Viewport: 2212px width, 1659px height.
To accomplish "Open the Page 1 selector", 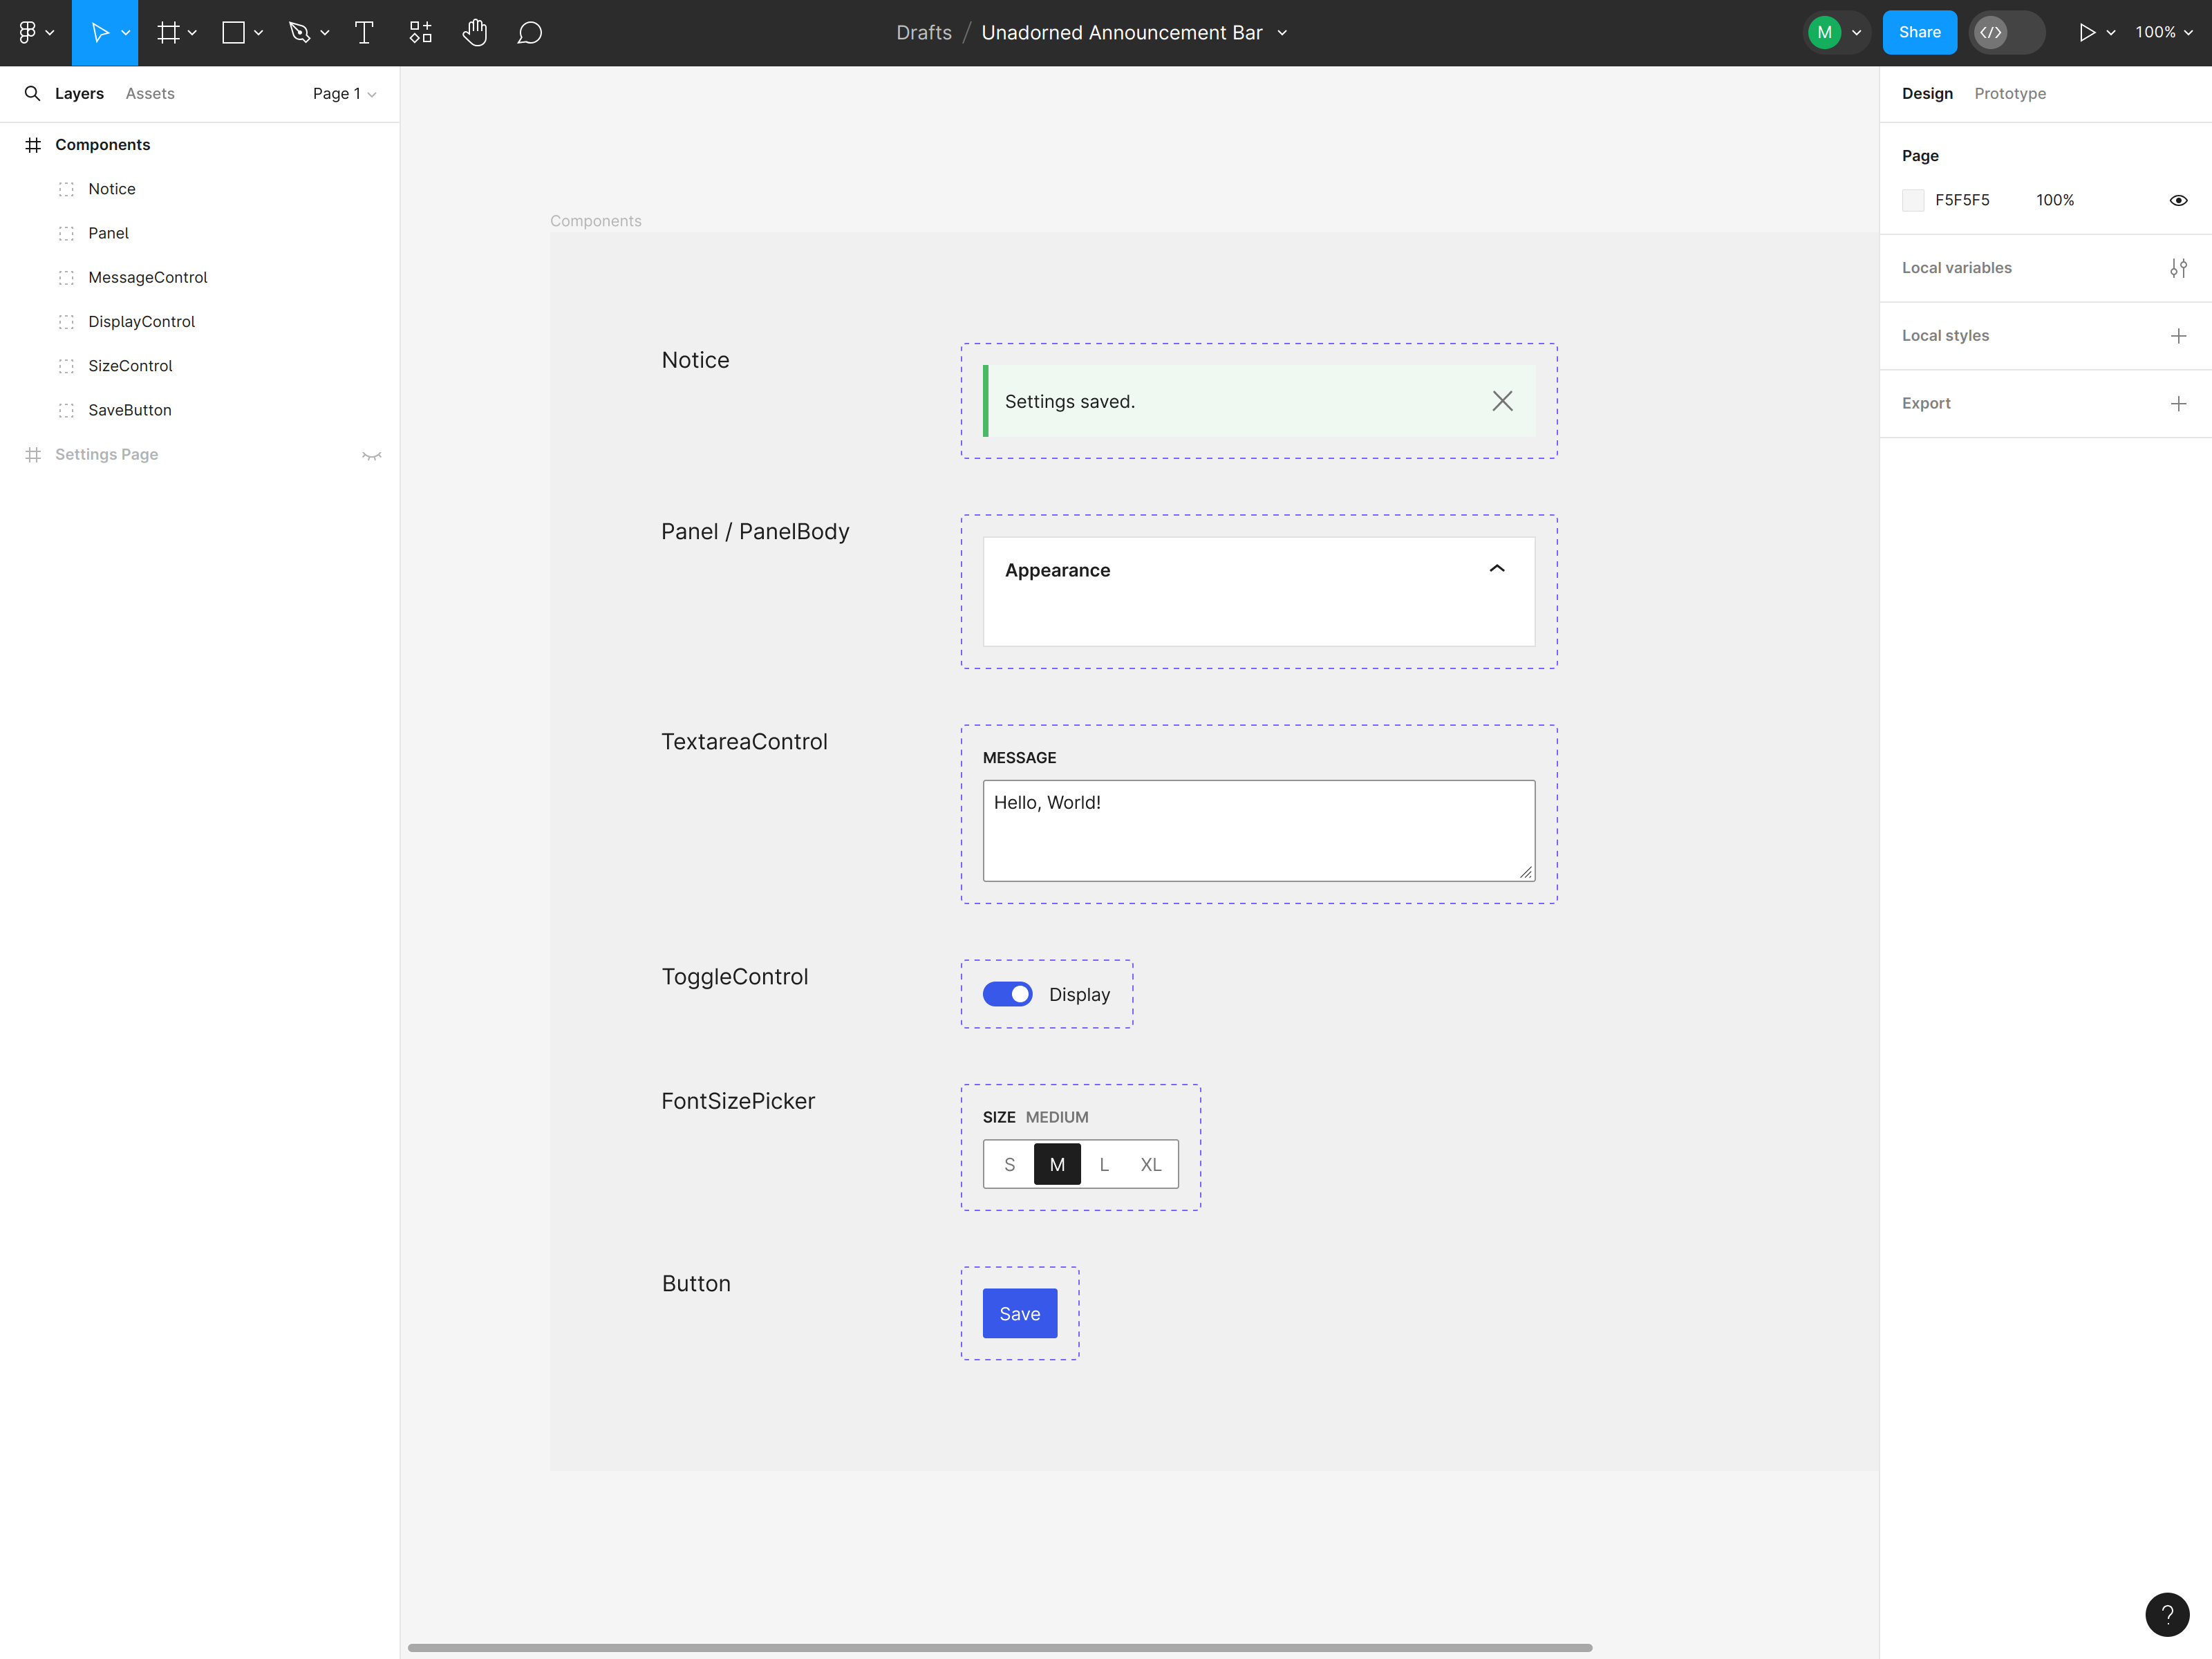I will (344, 93).
